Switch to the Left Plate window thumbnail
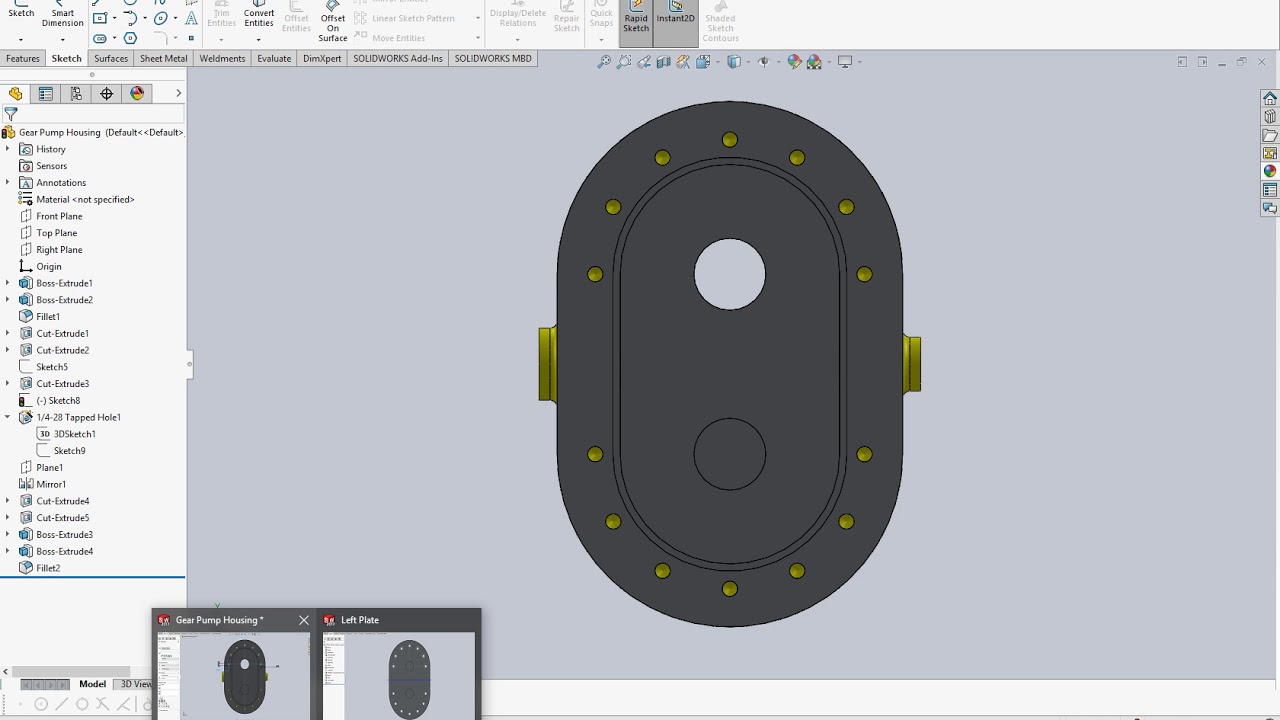 [x=399, y=664]
